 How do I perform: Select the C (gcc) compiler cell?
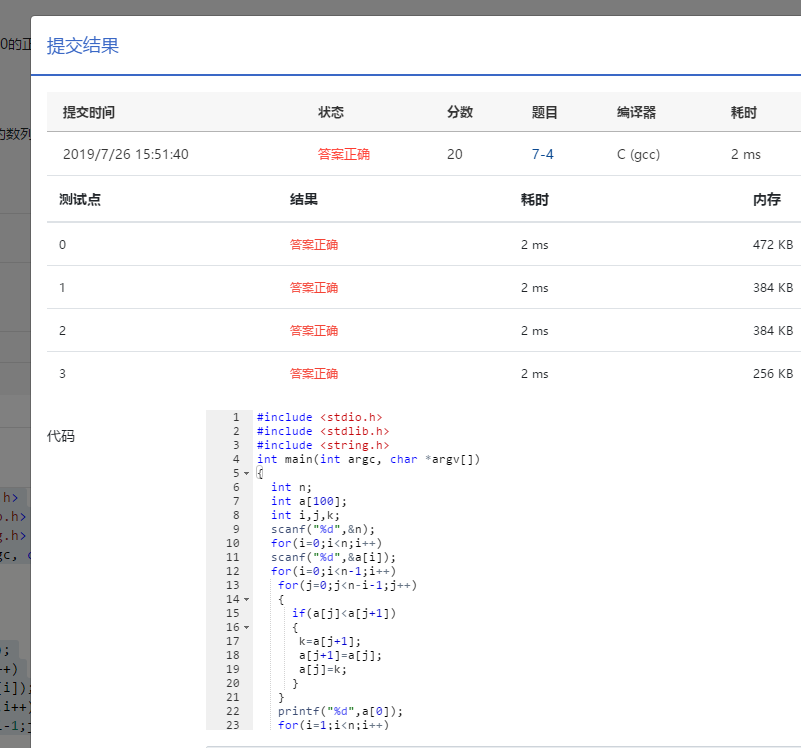(x=638, y=154)
